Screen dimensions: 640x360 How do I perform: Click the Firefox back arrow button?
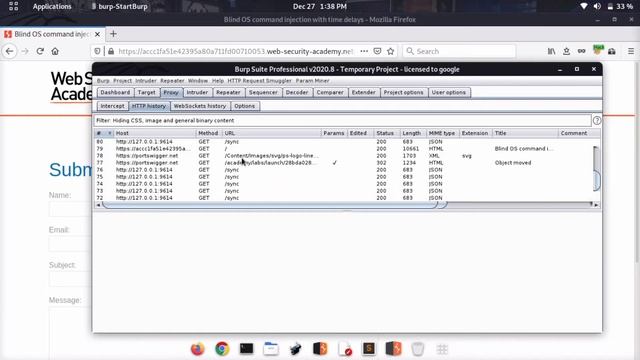10,51
